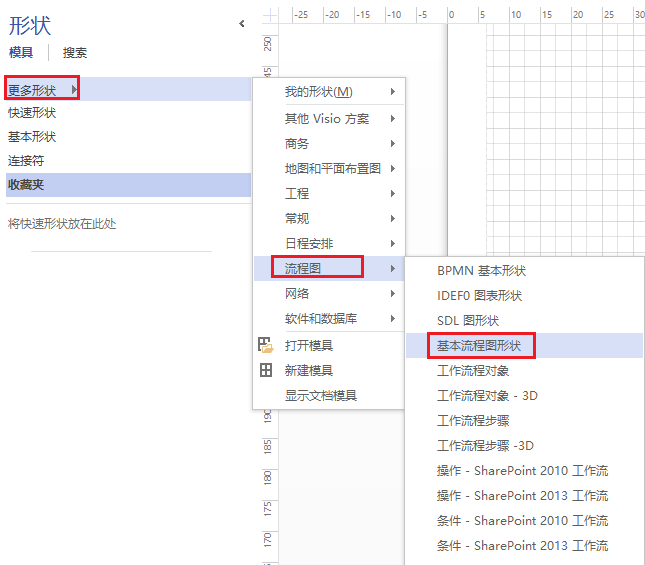The image size is (645, 565).
Task: Select the 收藏夹 stencil
Action: tap(128, 185)
